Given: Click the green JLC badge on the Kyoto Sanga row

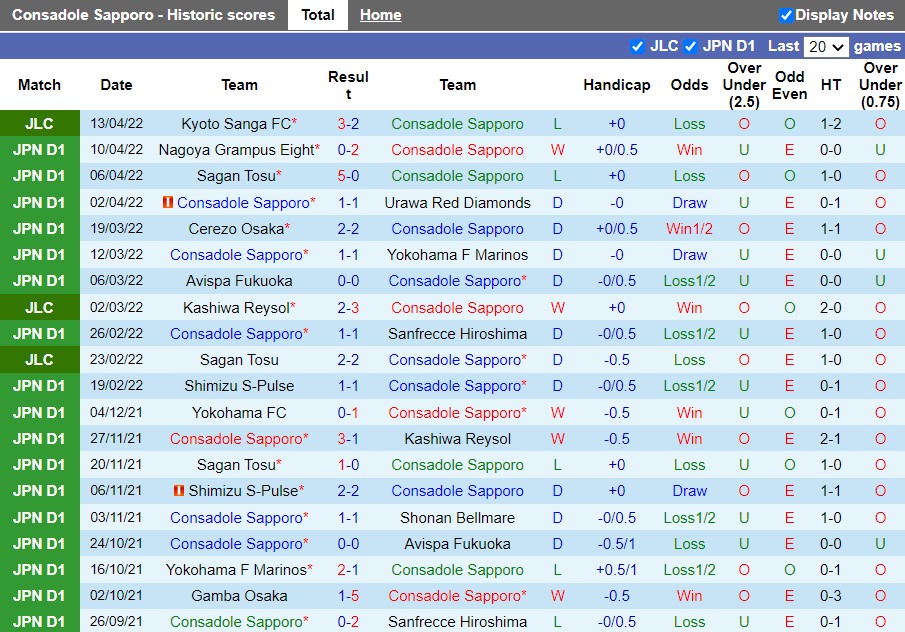Looking at the screenshot, I should tap(40, 124).
